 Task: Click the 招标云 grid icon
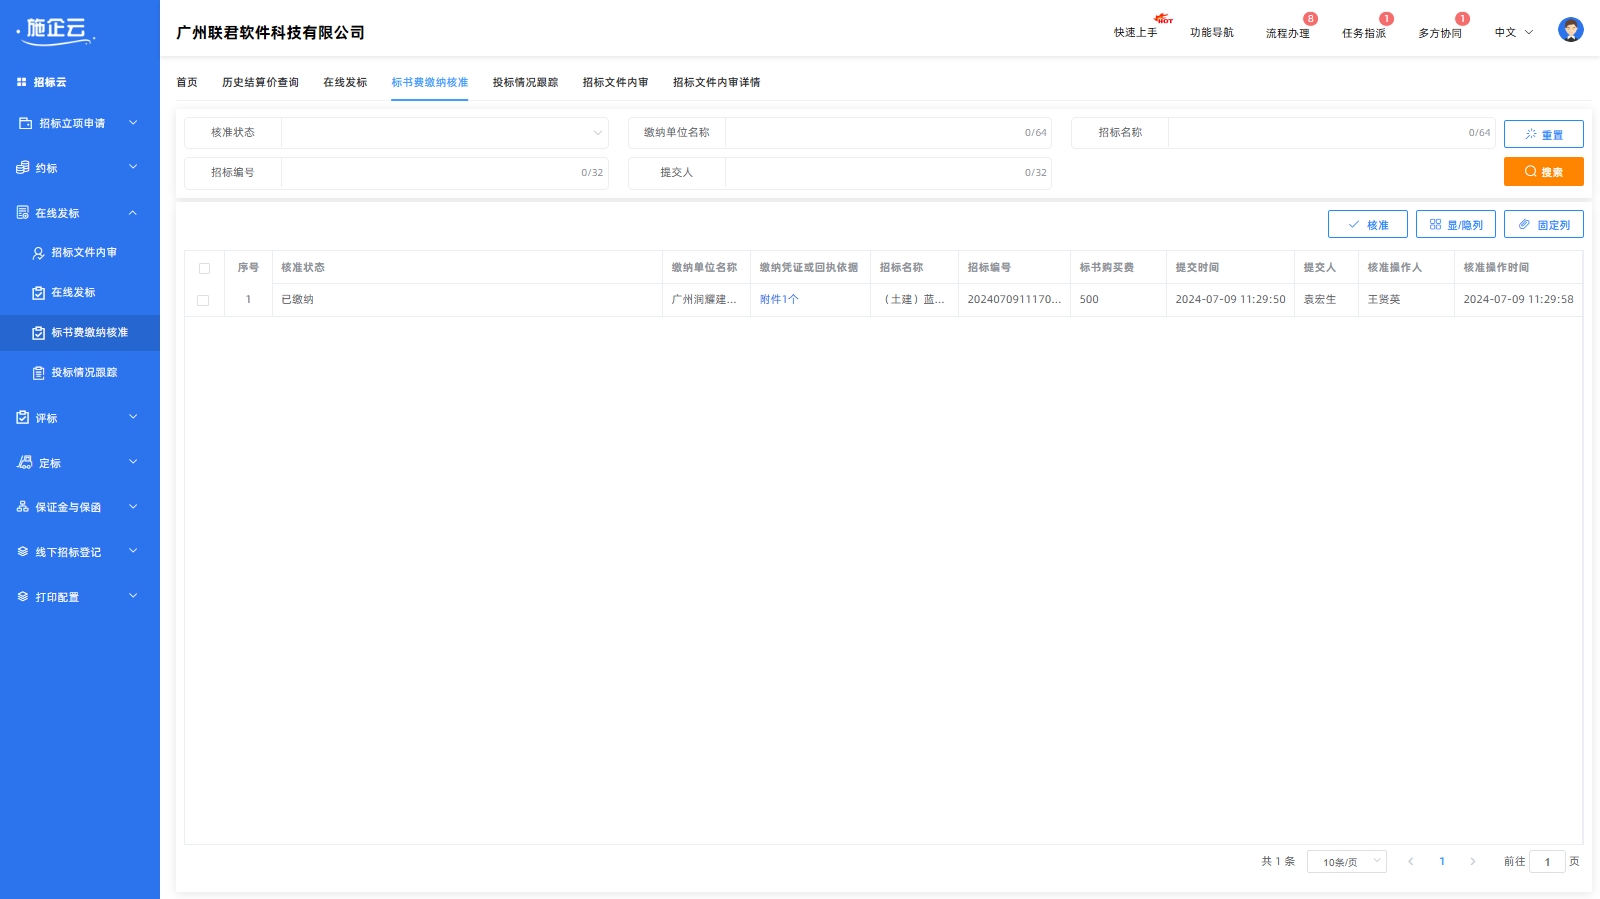(x=22, y=82)
